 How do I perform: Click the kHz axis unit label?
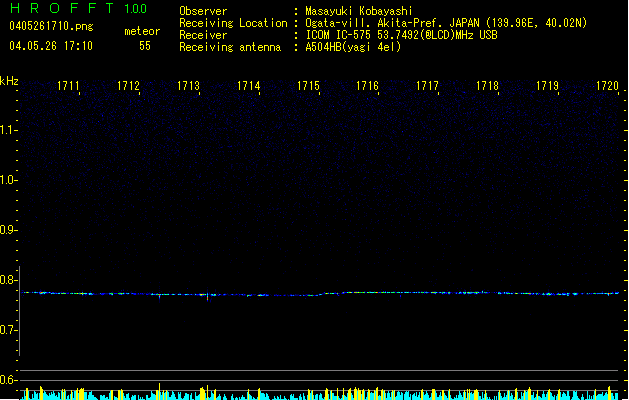click(x=9, y=81)
